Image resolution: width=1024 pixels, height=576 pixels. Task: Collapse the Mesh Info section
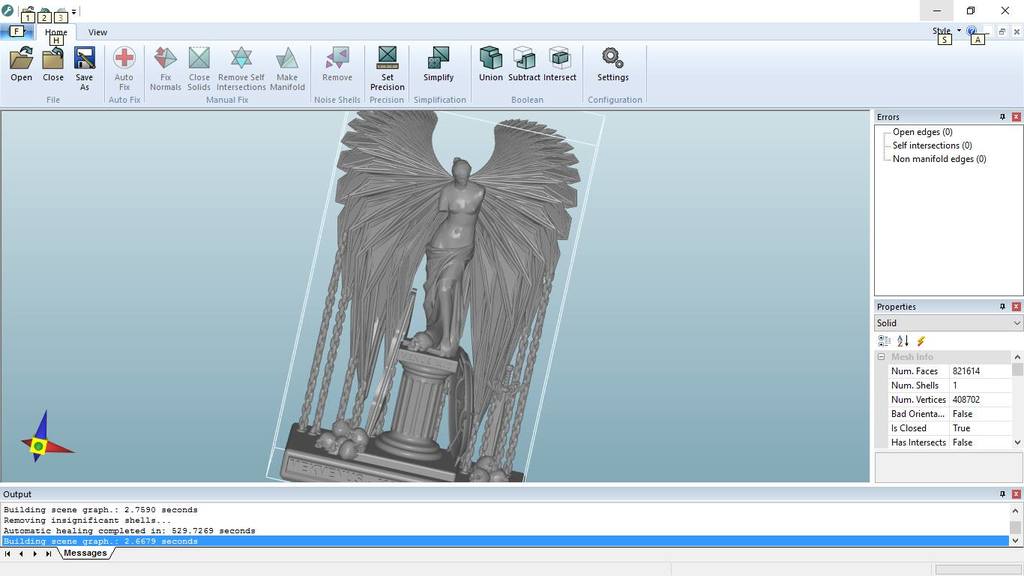tap(881, 357)
